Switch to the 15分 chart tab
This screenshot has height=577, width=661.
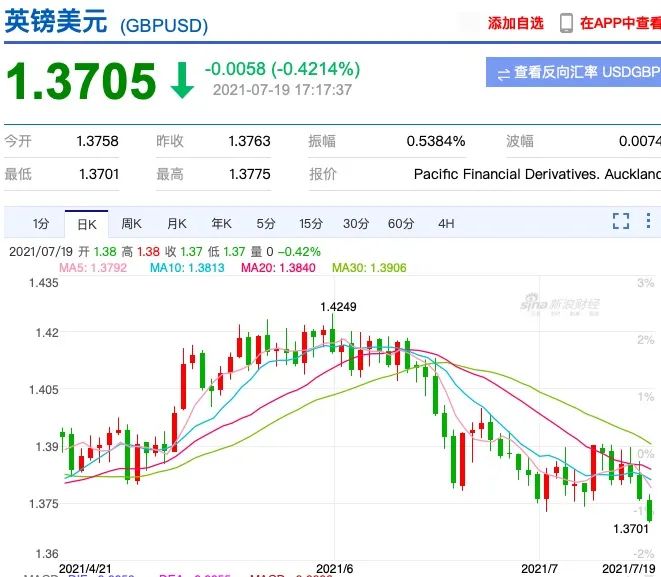tap(311, 223)
